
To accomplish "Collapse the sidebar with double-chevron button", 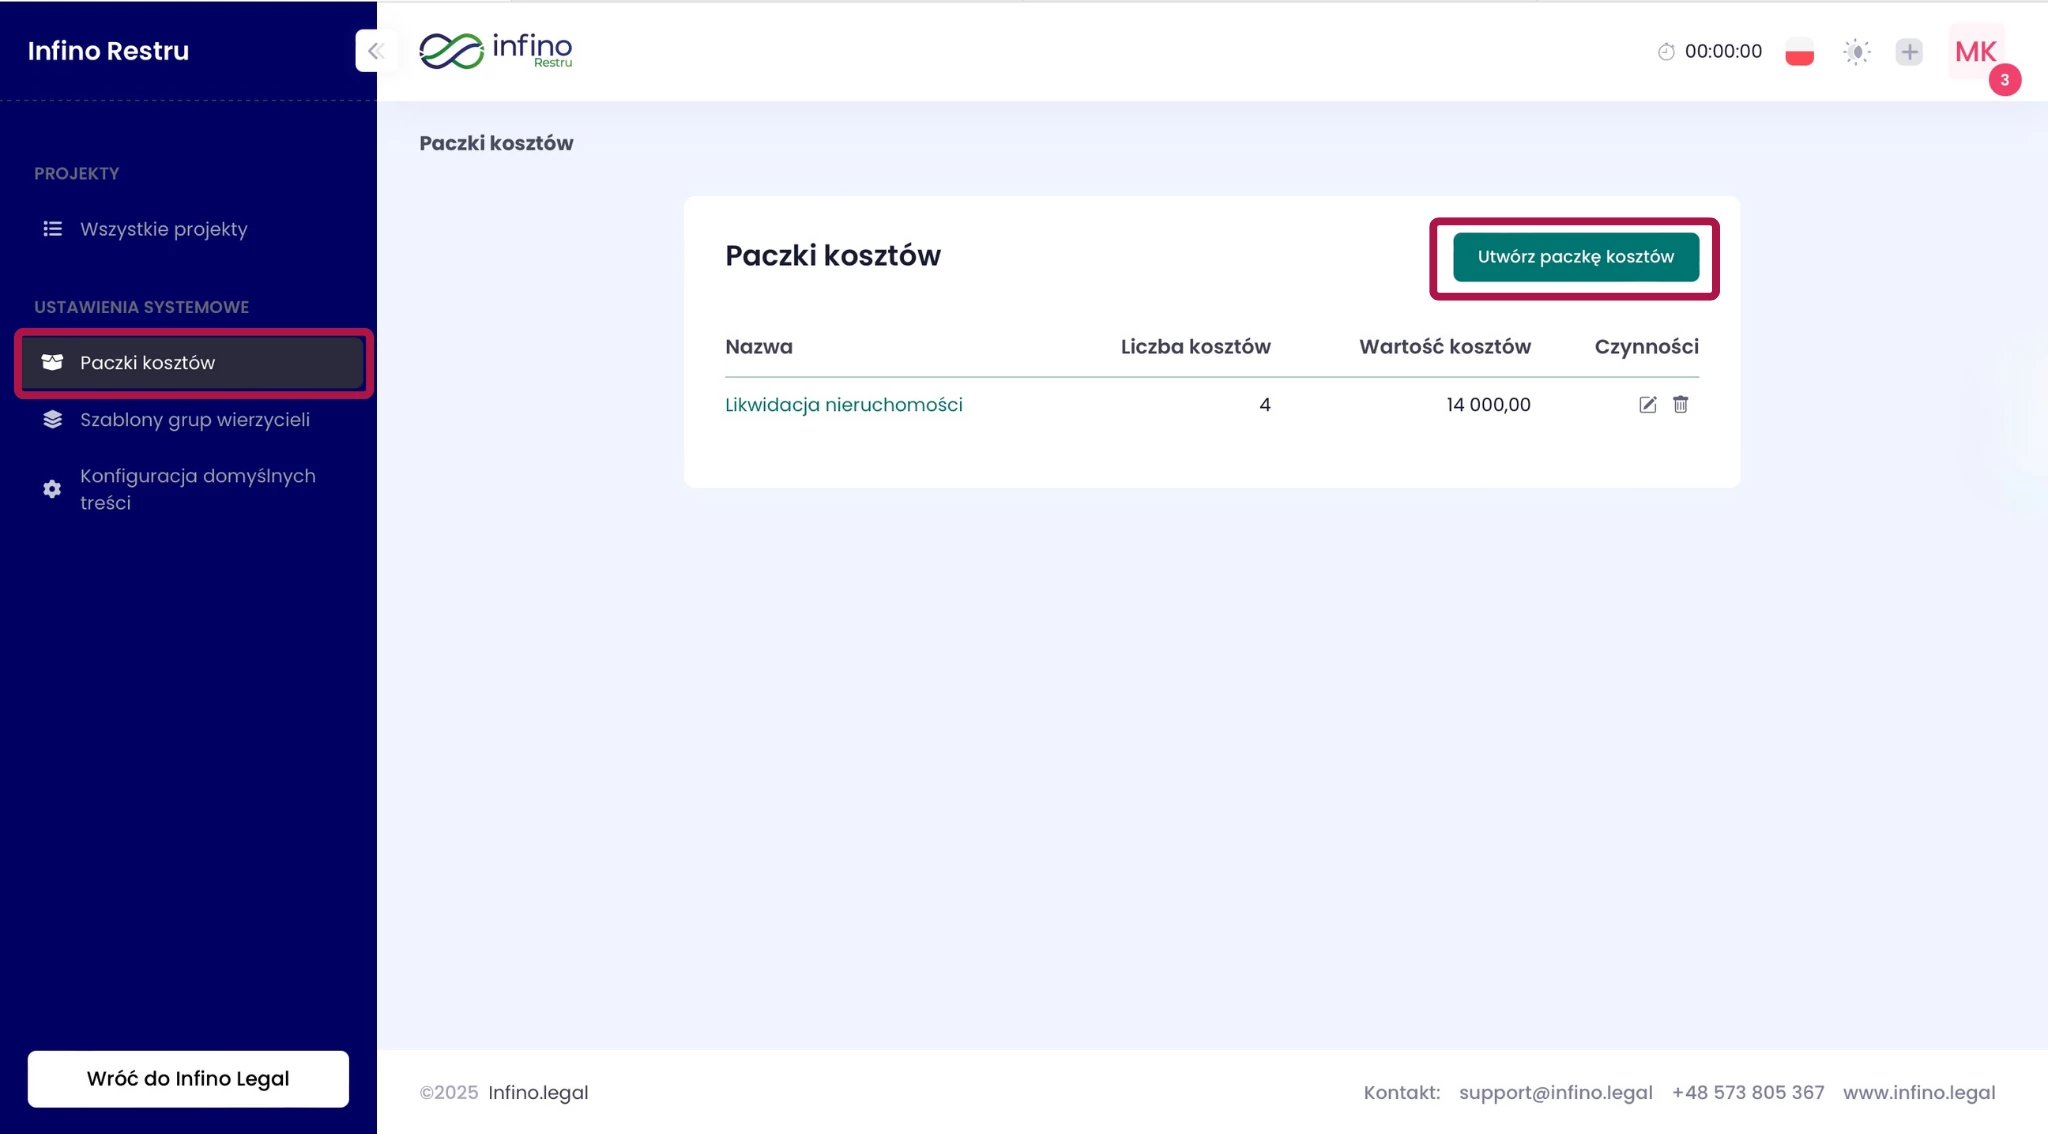I will pyautogui.click(x=376, y=51).
